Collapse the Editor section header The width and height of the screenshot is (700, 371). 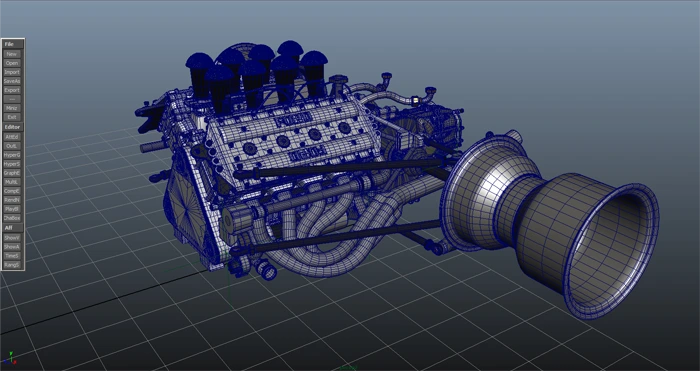[x=13, y=127]
